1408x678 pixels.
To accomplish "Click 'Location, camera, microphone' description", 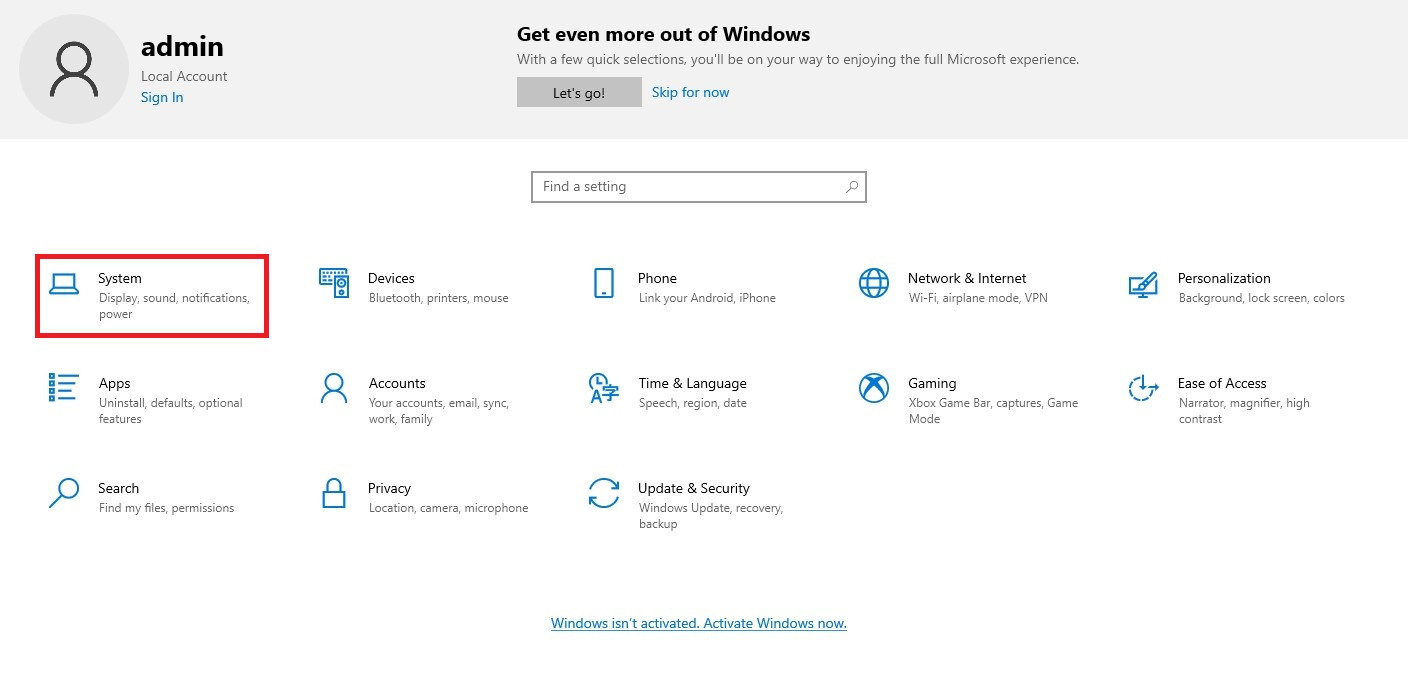I will [x=448, y=508].
